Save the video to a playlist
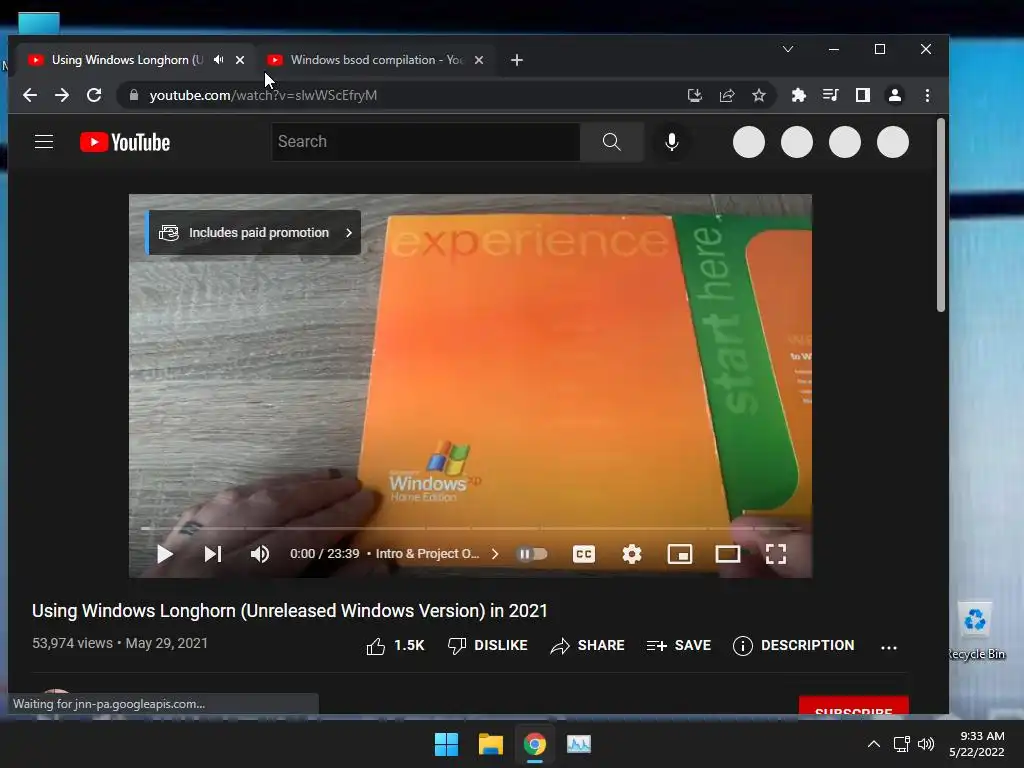 click(x=679, y=646)
